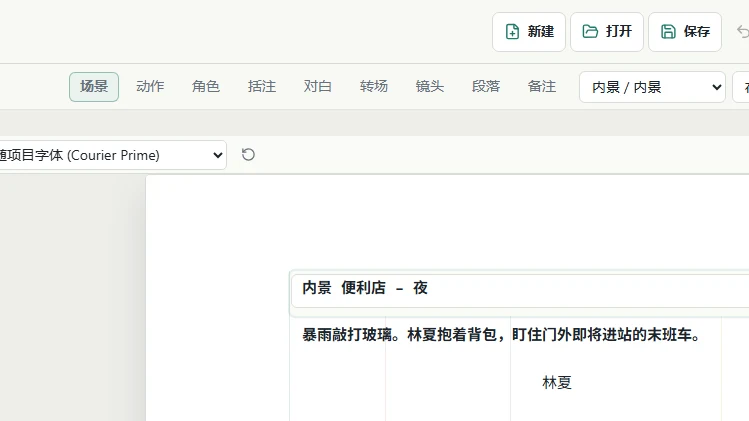Click the 新建 new document button

pos(529,32)
